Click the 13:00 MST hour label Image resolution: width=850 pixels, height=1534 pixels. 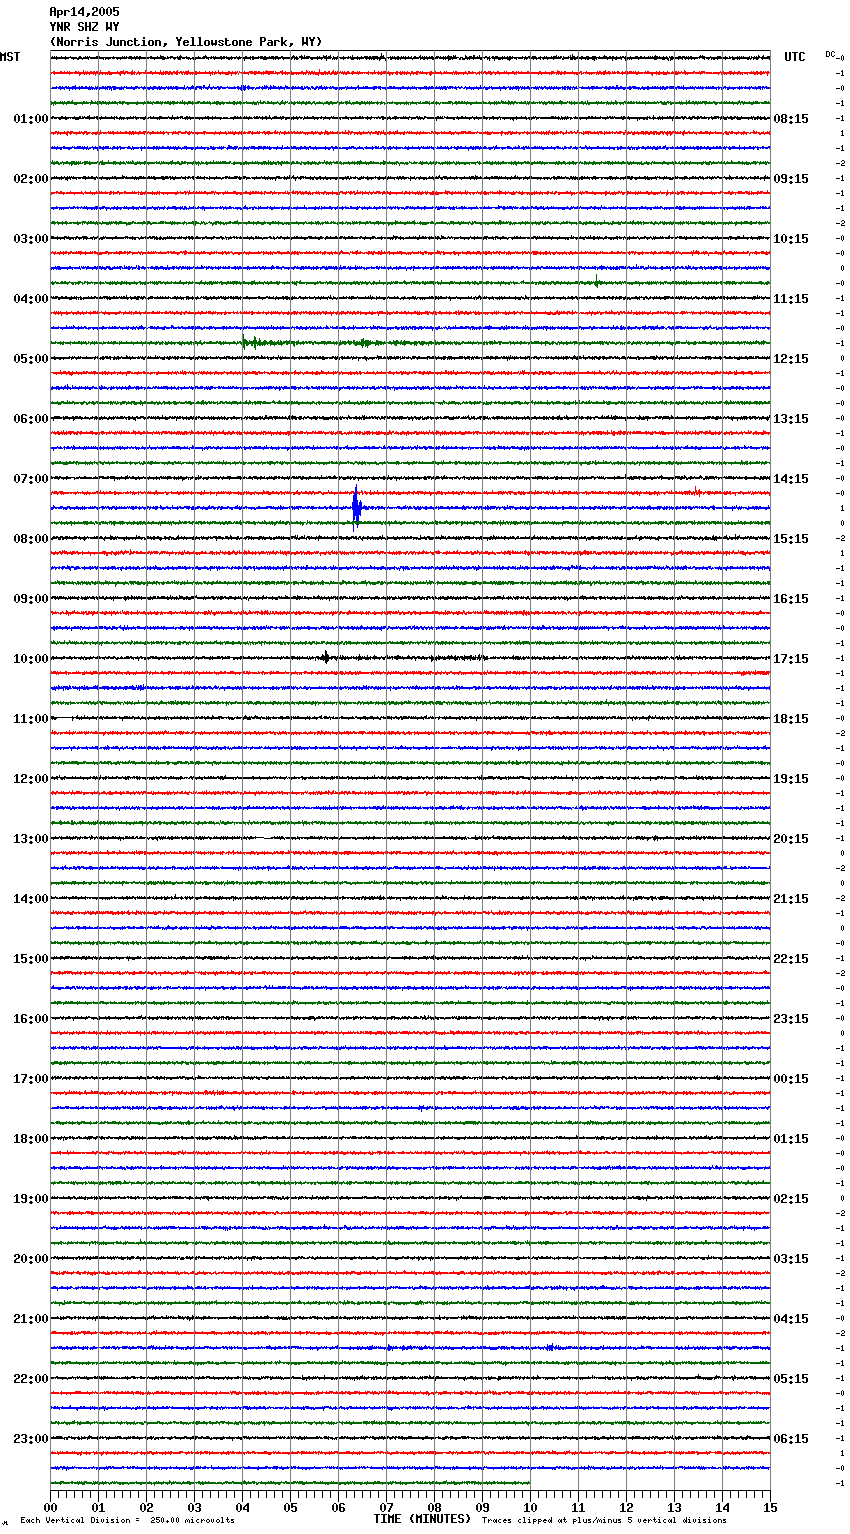click(x=31, y=839)
